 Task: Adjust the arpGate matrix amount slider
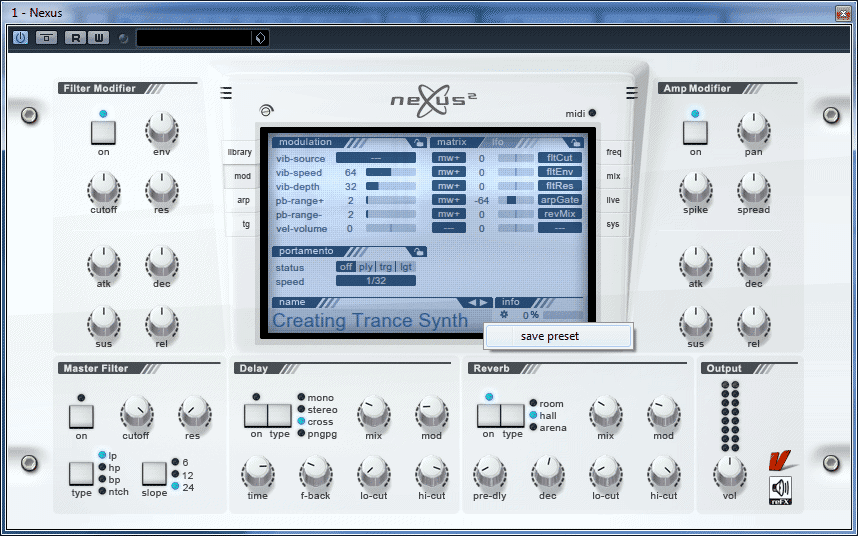pos(515,200)
